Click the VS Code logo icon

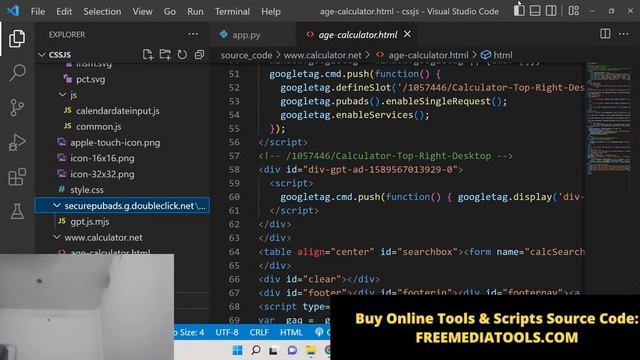tap(13, 11)
